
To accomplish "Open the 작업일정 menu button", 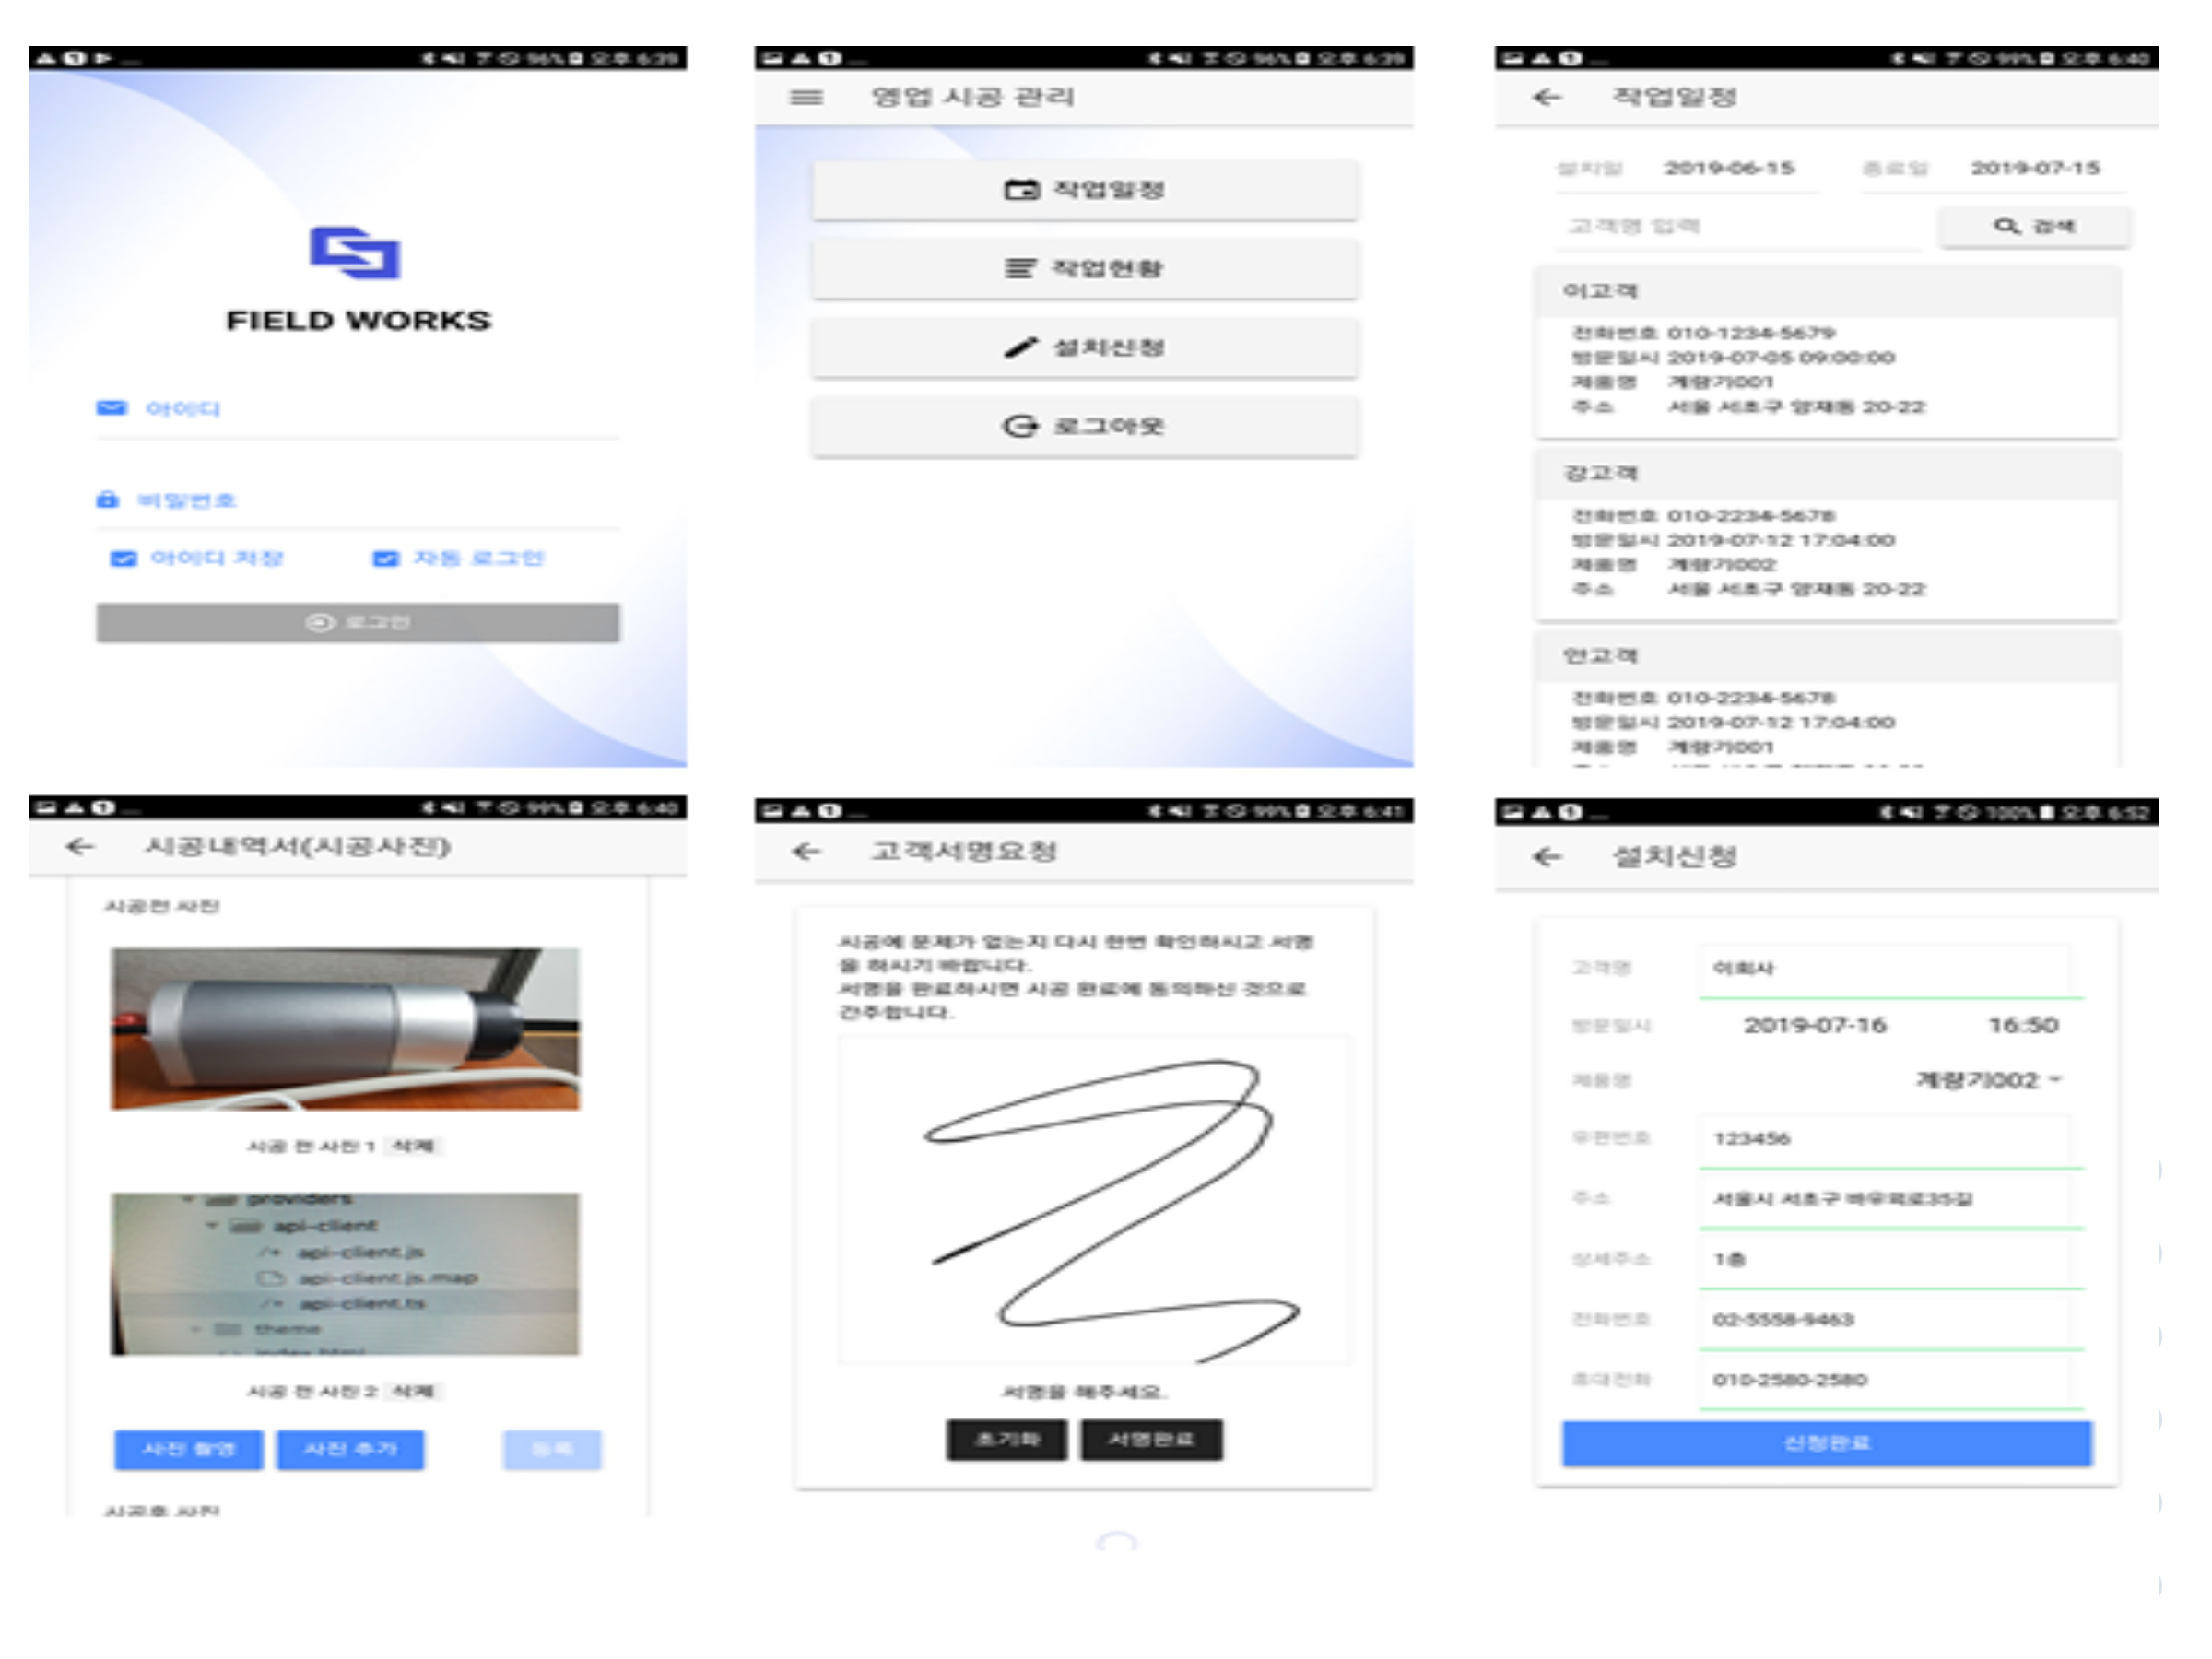I will click(1085, 190).
